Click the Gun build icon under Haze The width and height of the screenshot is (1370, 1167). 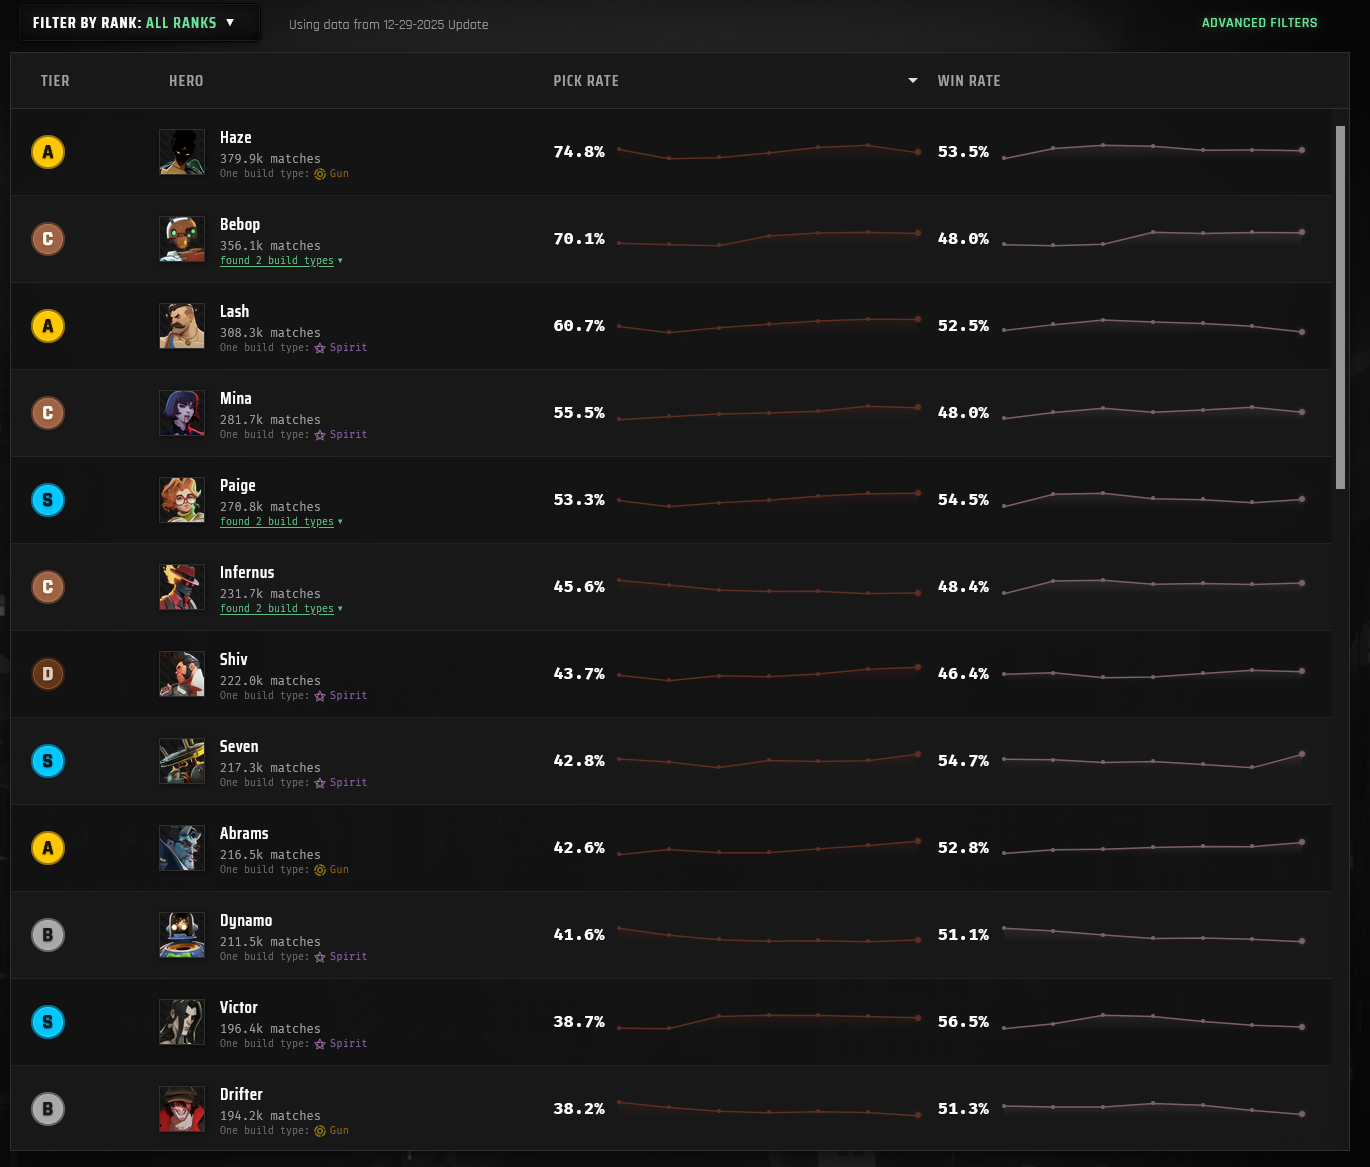pyautogui.click(x=320, y=174)
